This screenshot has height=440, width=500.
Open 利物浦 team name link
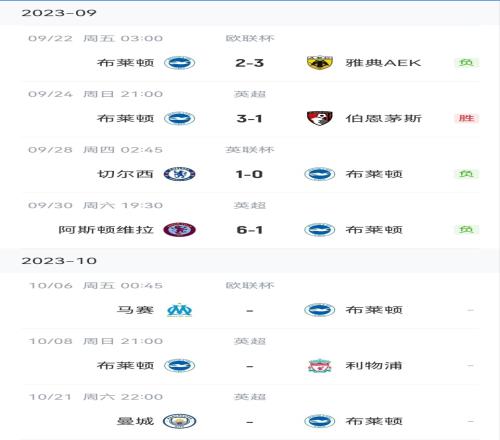[374, 366]
